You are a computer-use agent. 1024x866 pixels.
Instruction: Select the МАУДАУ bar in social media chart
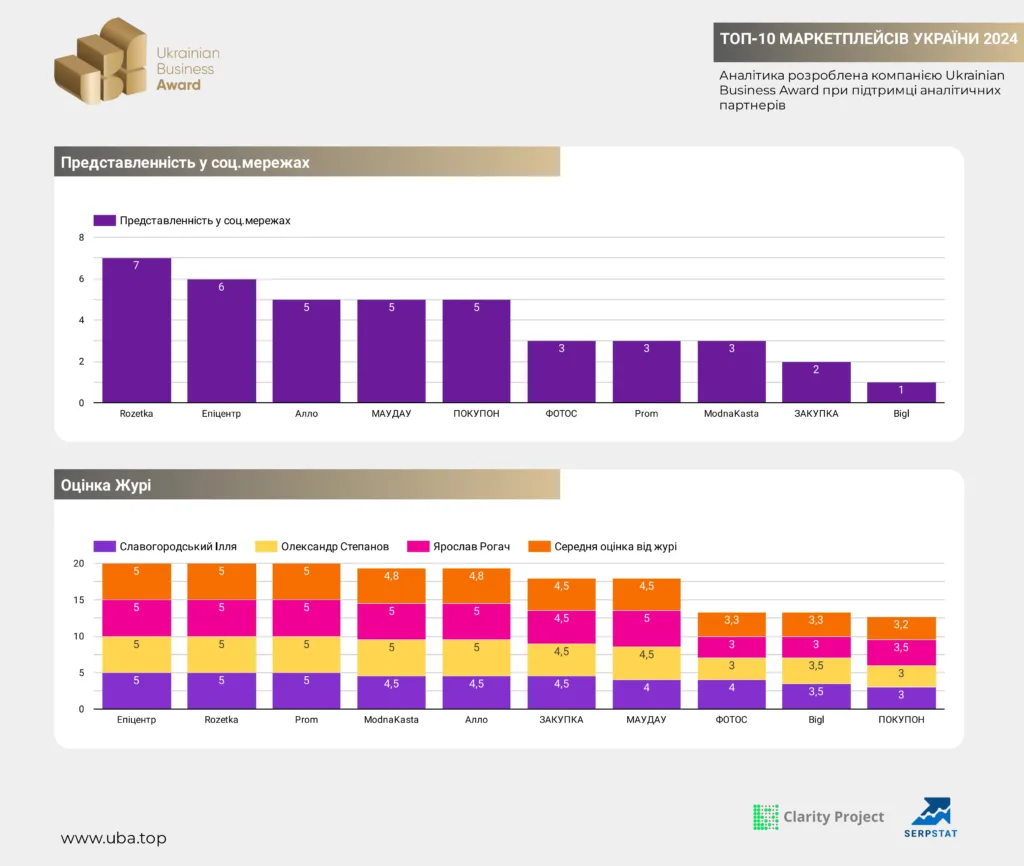coord(391,351)
